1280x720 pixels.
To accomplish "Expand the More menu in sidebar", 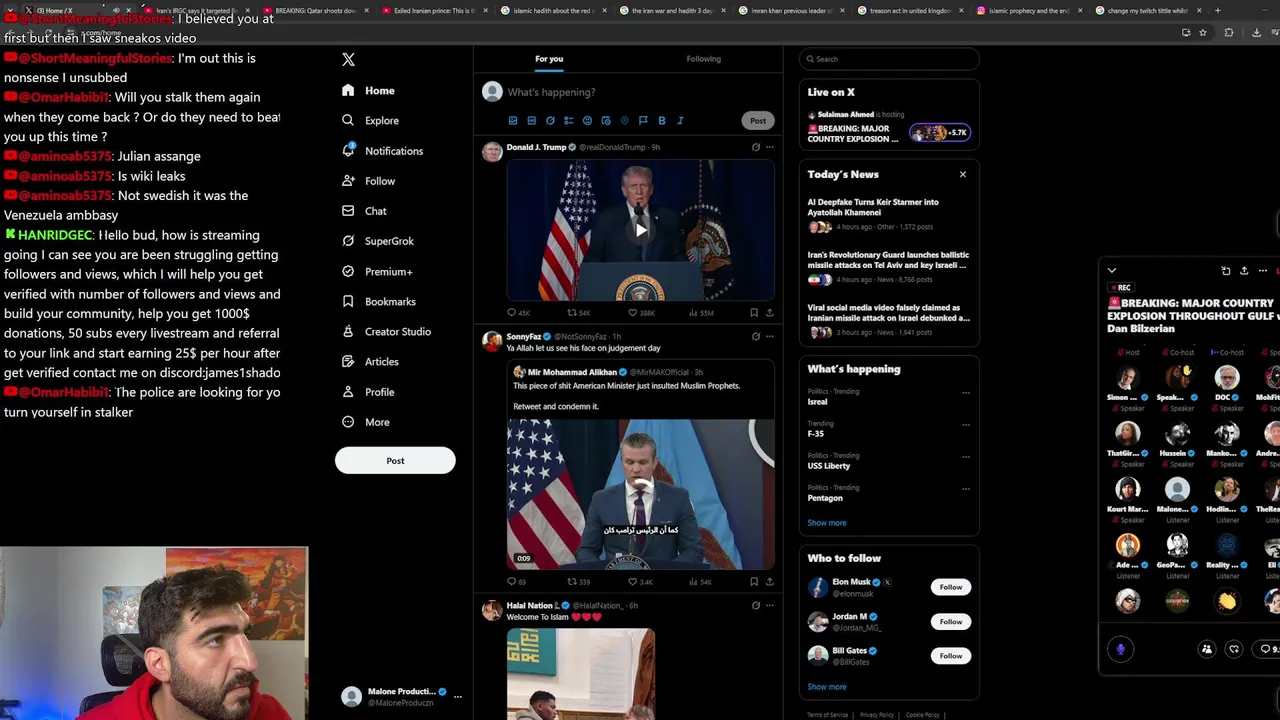I will point(366,422).
